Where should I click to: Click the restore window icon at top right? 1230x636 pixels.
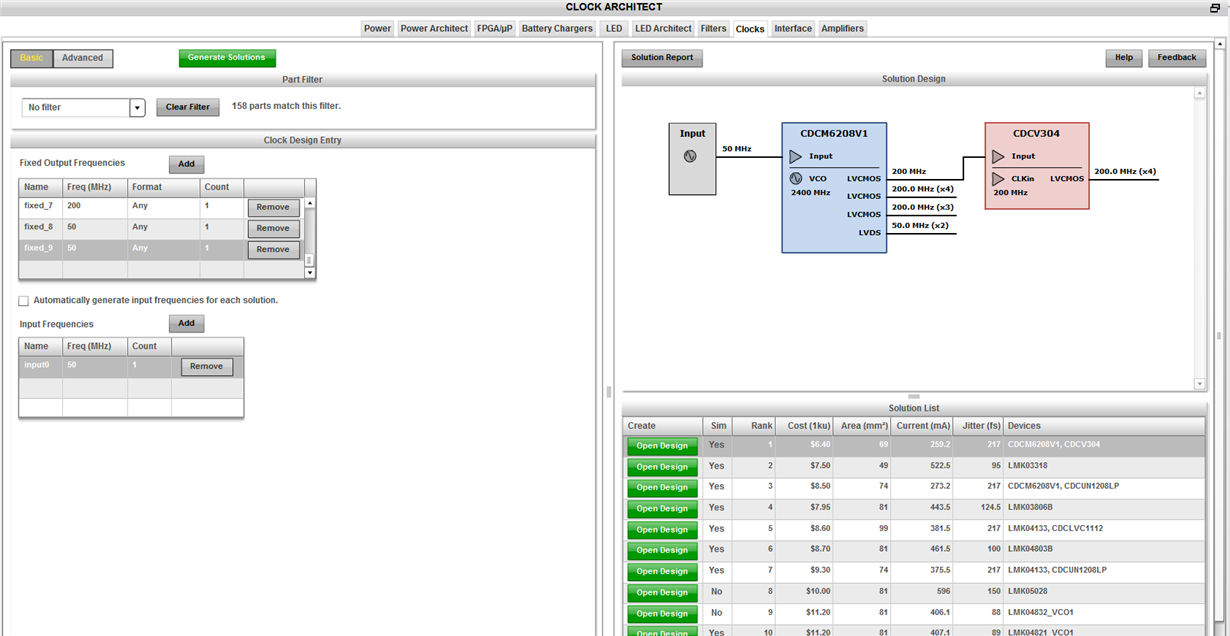1213,8
